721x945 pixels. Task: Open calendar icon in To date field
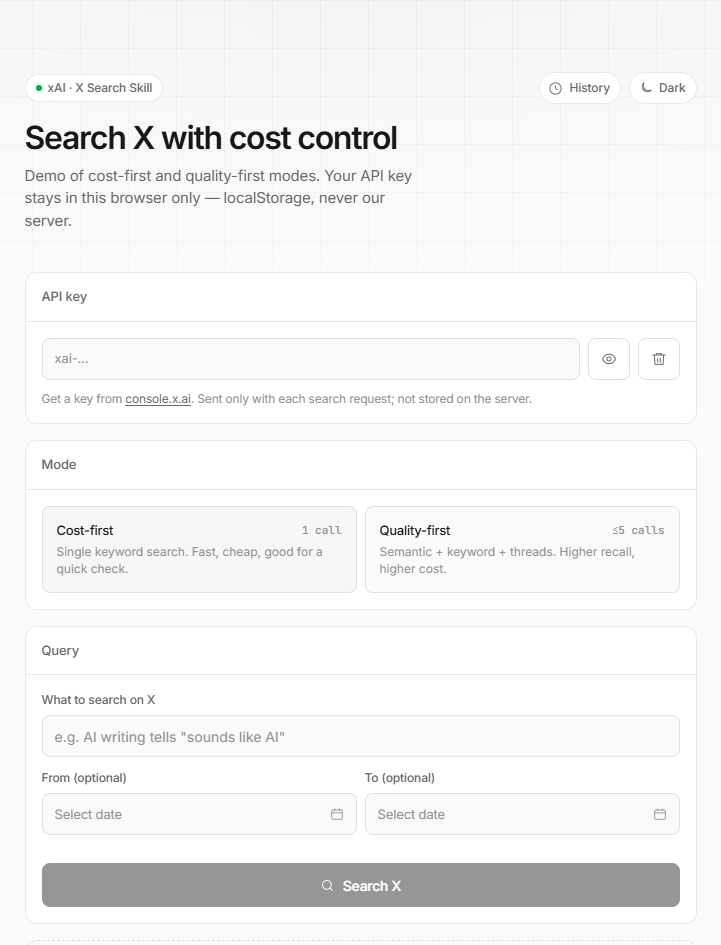[x=660, y=814]
